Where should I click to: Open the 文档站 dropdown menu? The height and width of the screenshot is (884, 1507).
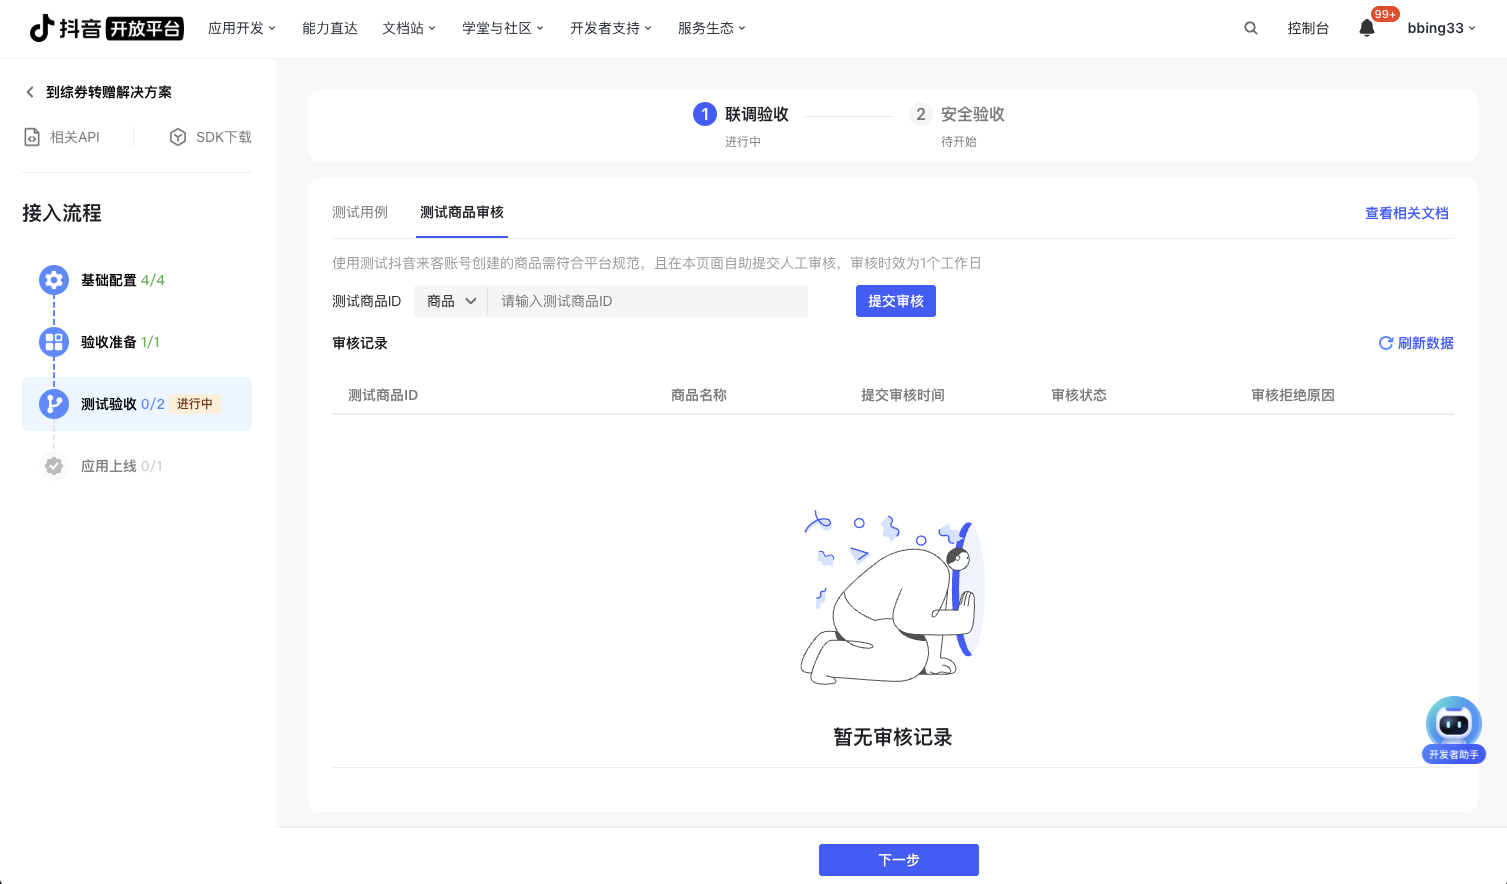click(x=408, y=28)
